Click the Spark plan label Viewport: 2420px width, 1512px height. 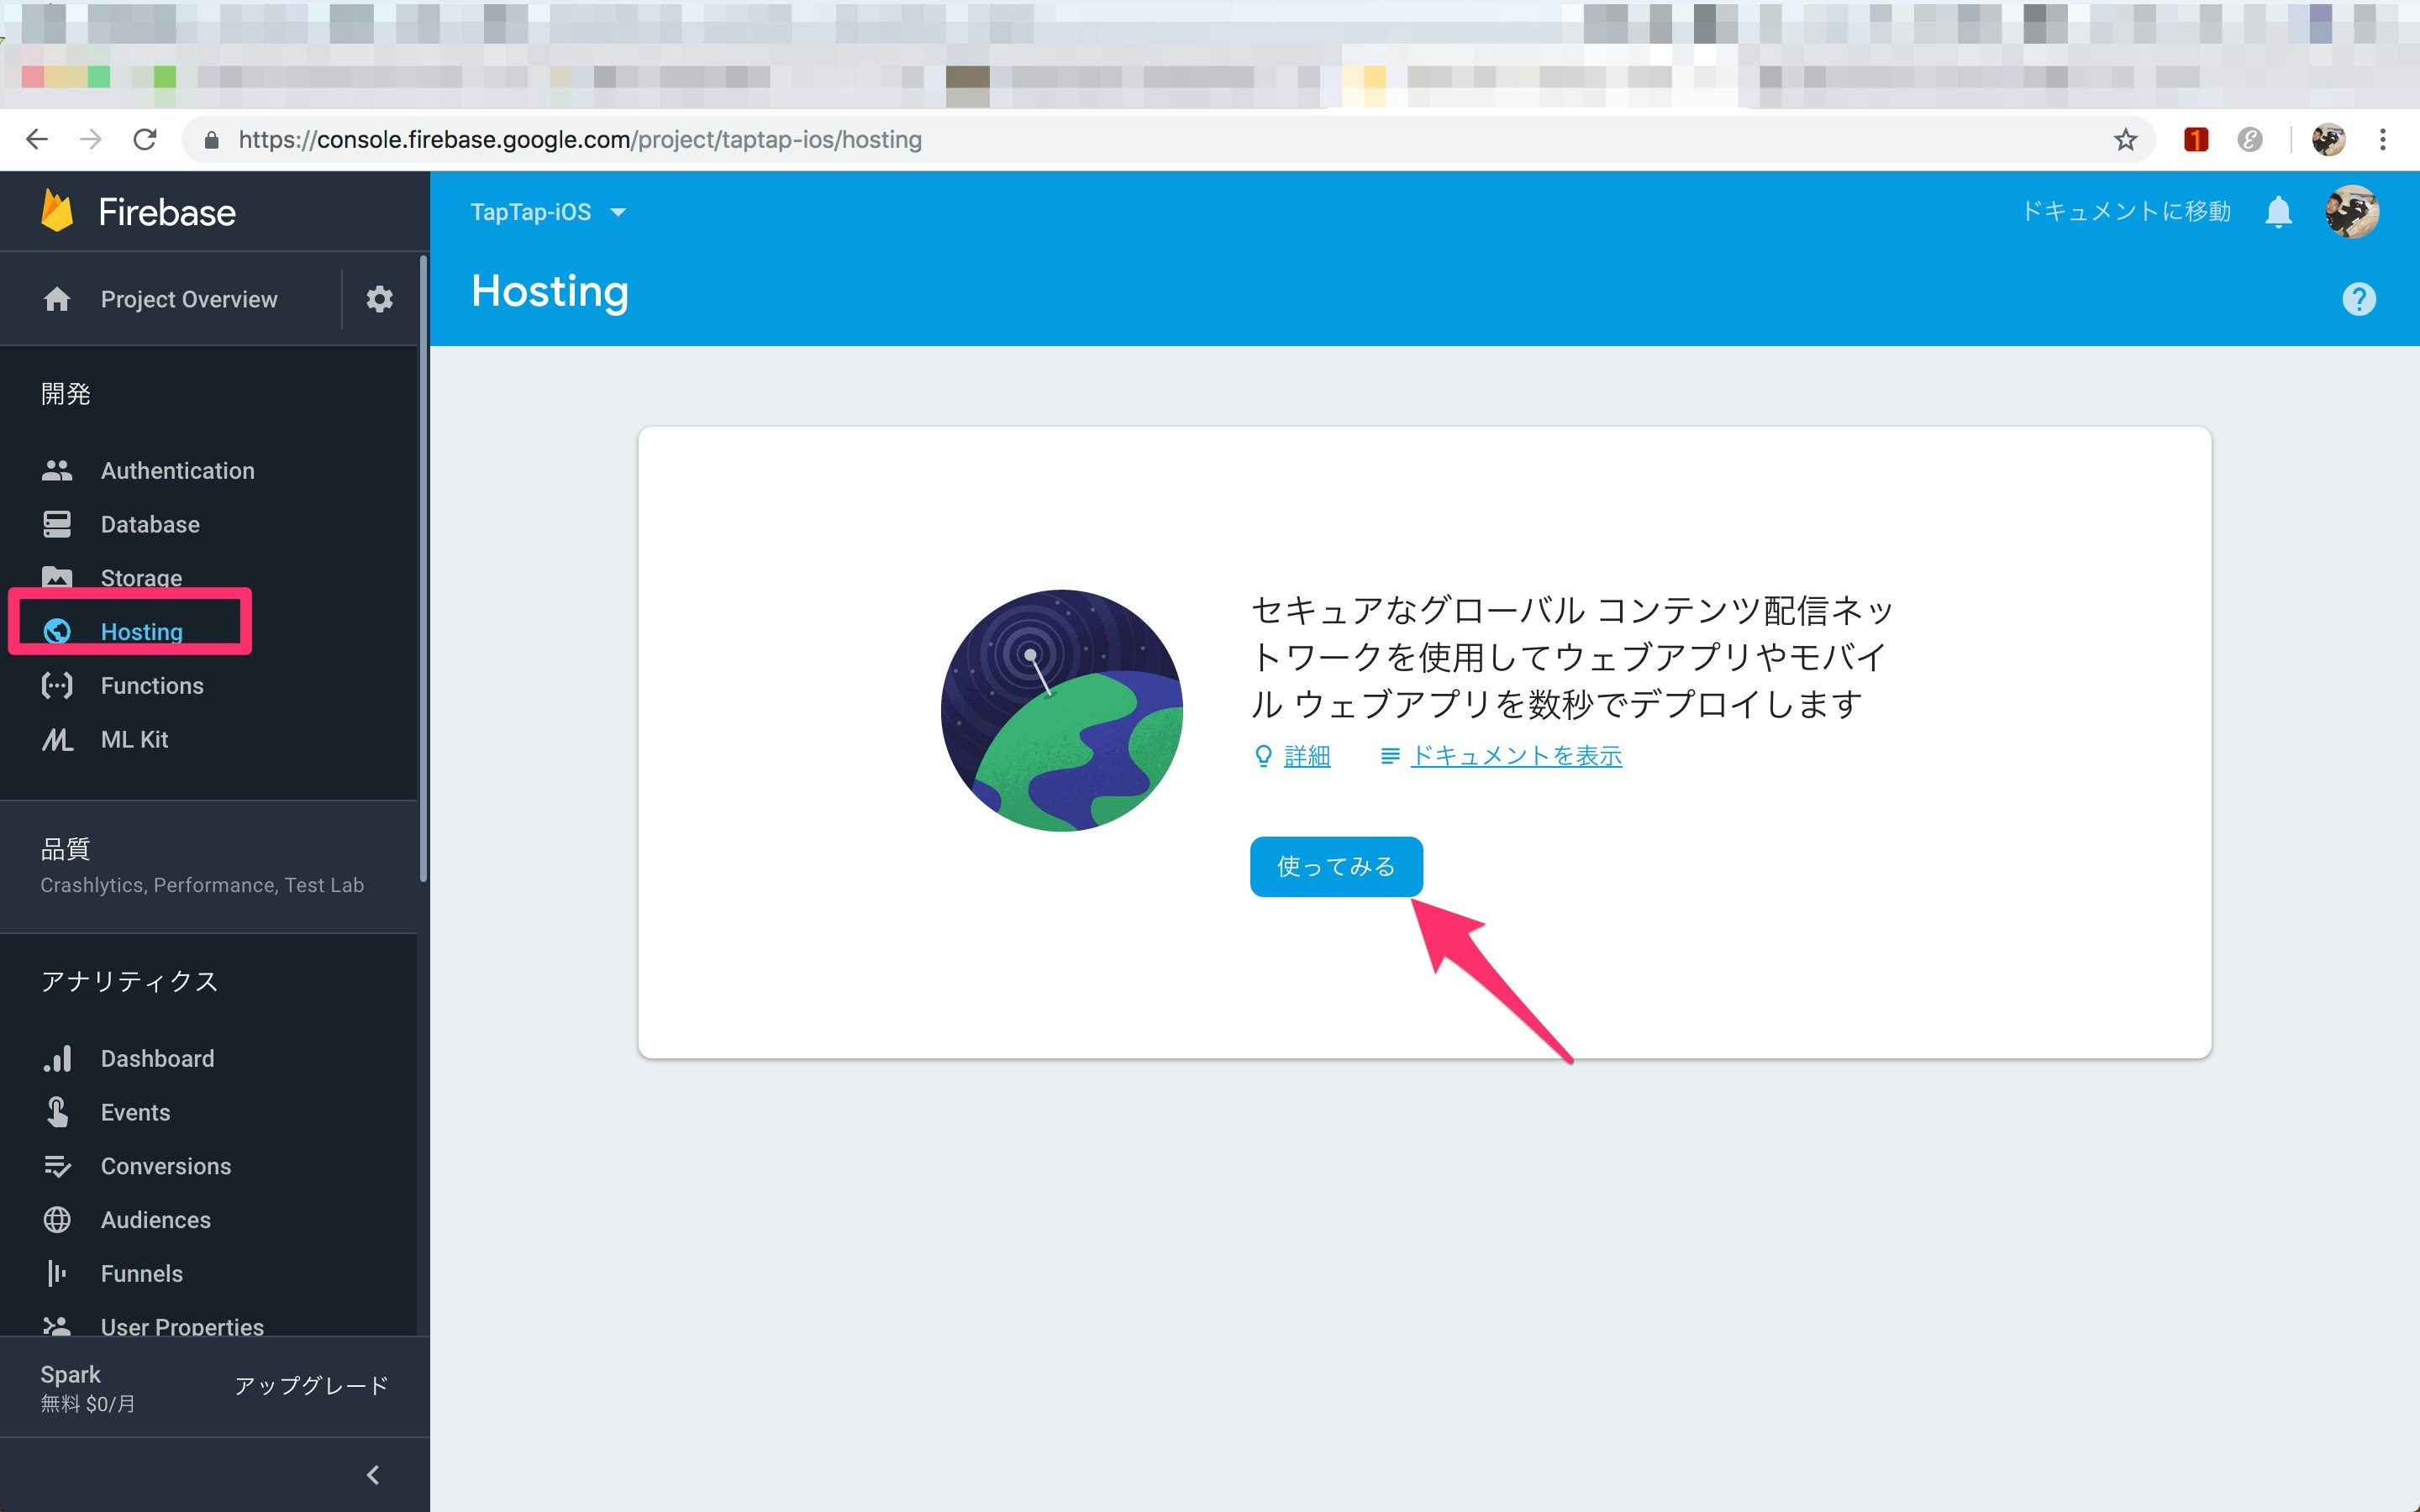[x=71, y=1374]
